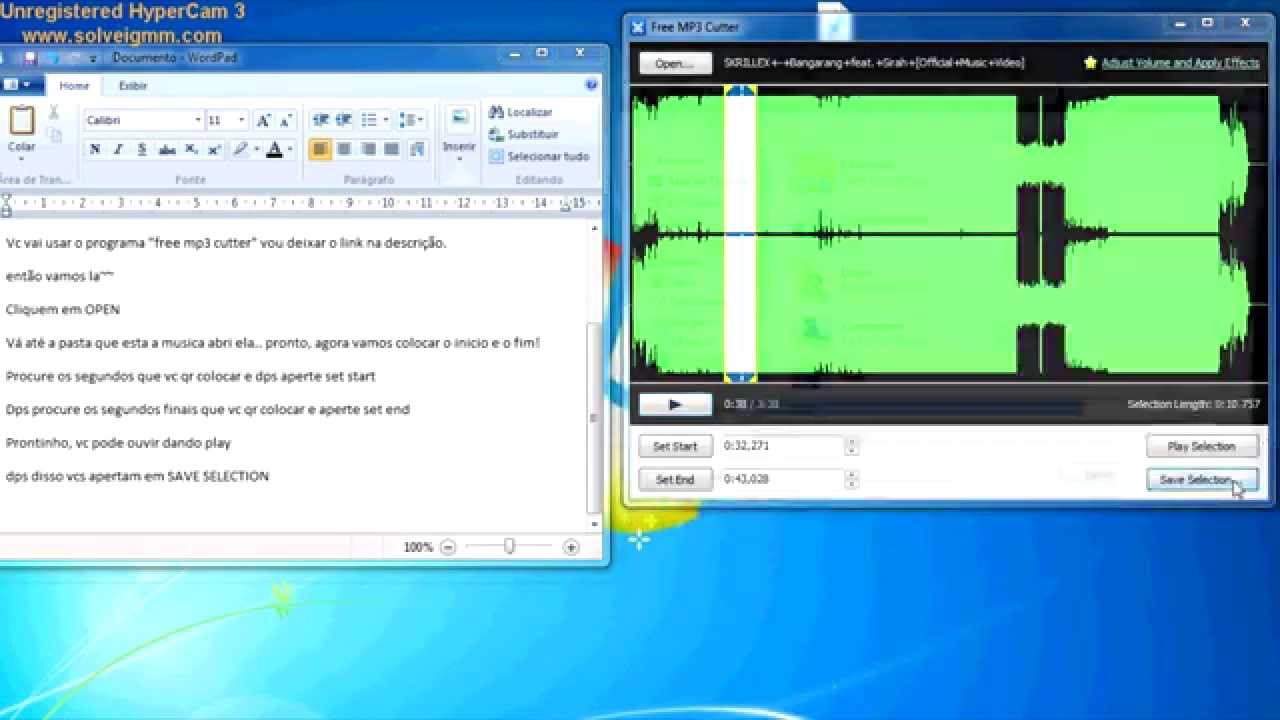
Task: Toggle subscript formatting
Action: coord(191,149)
